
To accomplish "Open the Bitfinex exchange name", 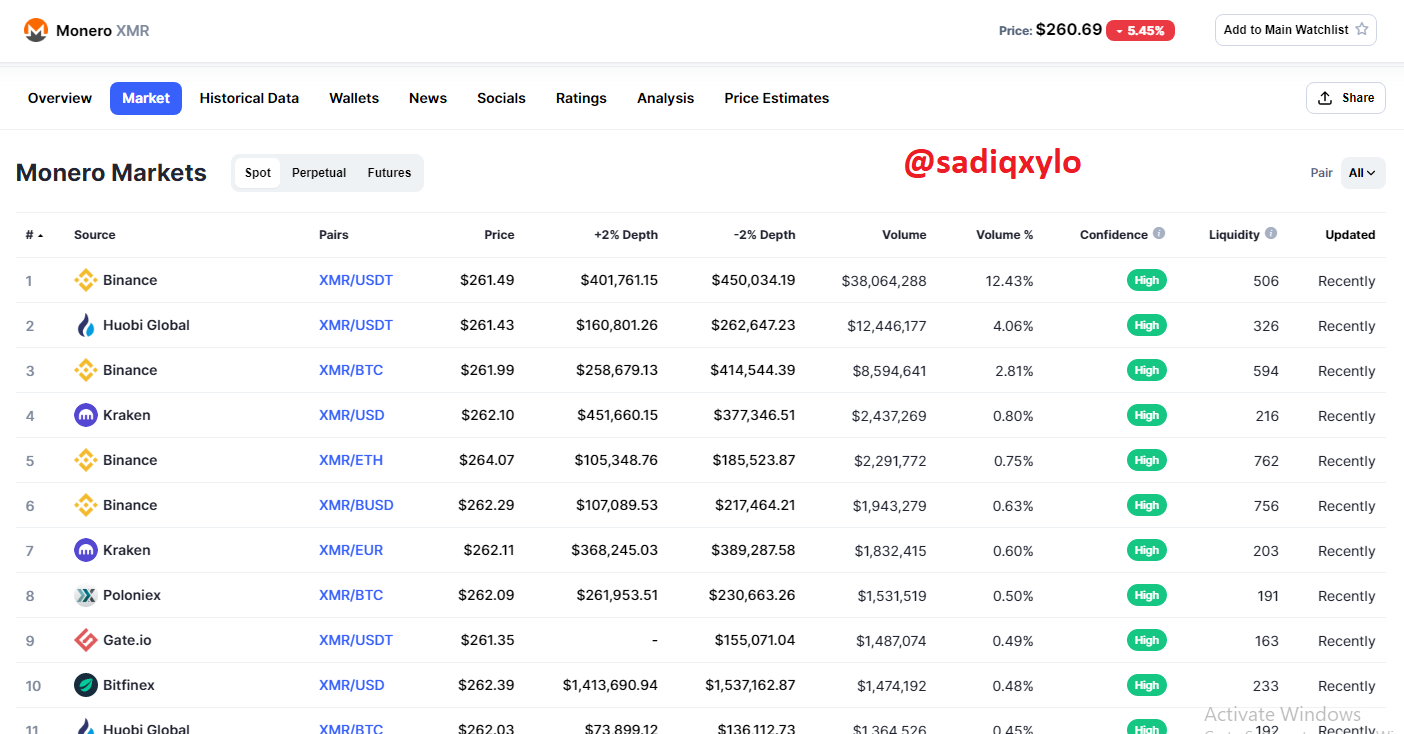I will tap(129, 685).
